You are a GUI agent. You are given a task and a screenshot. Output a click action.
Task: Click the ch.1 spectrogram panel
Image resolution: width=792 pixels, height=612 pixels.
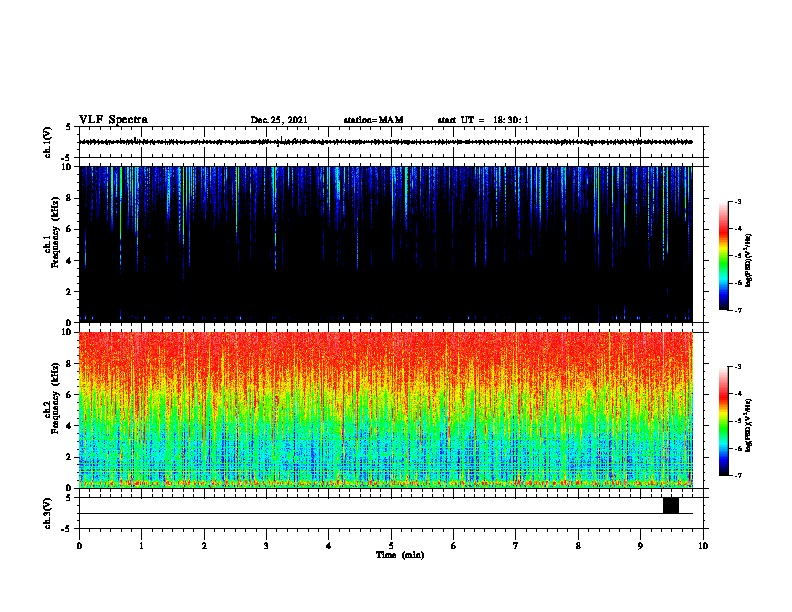386,244
